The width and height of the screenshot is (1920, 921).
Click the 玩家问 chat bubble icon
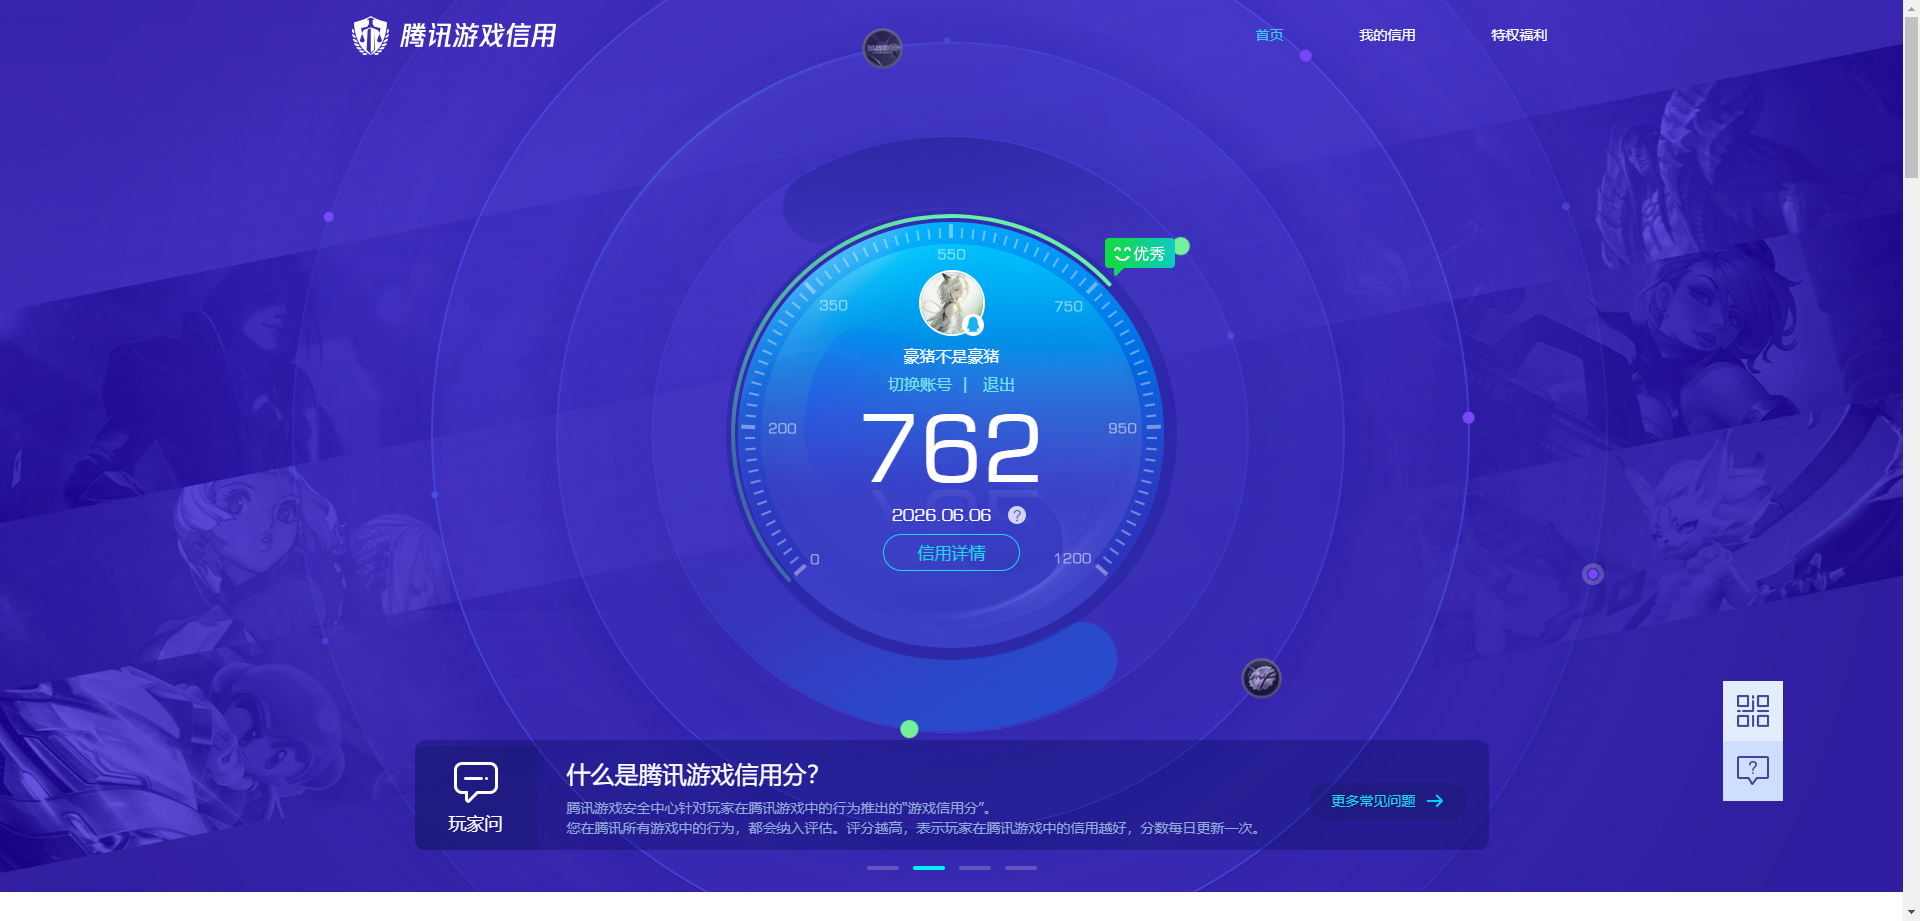[476, 782]
